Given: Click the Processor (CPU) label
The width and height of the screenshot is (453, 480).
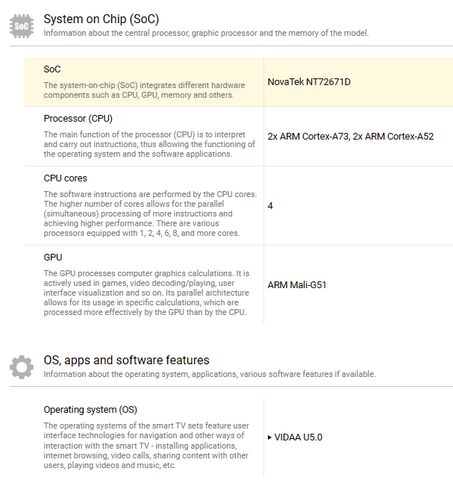Looking at the screenshot, I should [x=78, y=119].
